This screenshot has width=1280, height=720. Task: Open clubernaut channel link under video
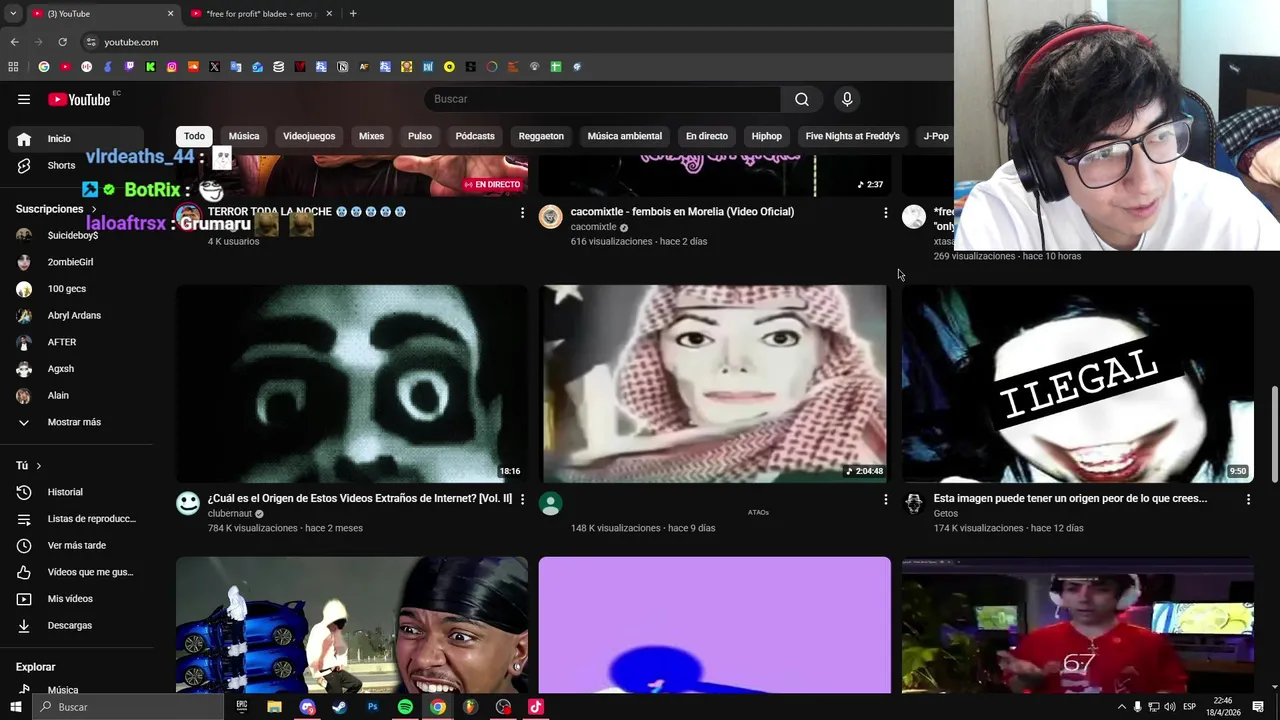[x=230, y=513]
